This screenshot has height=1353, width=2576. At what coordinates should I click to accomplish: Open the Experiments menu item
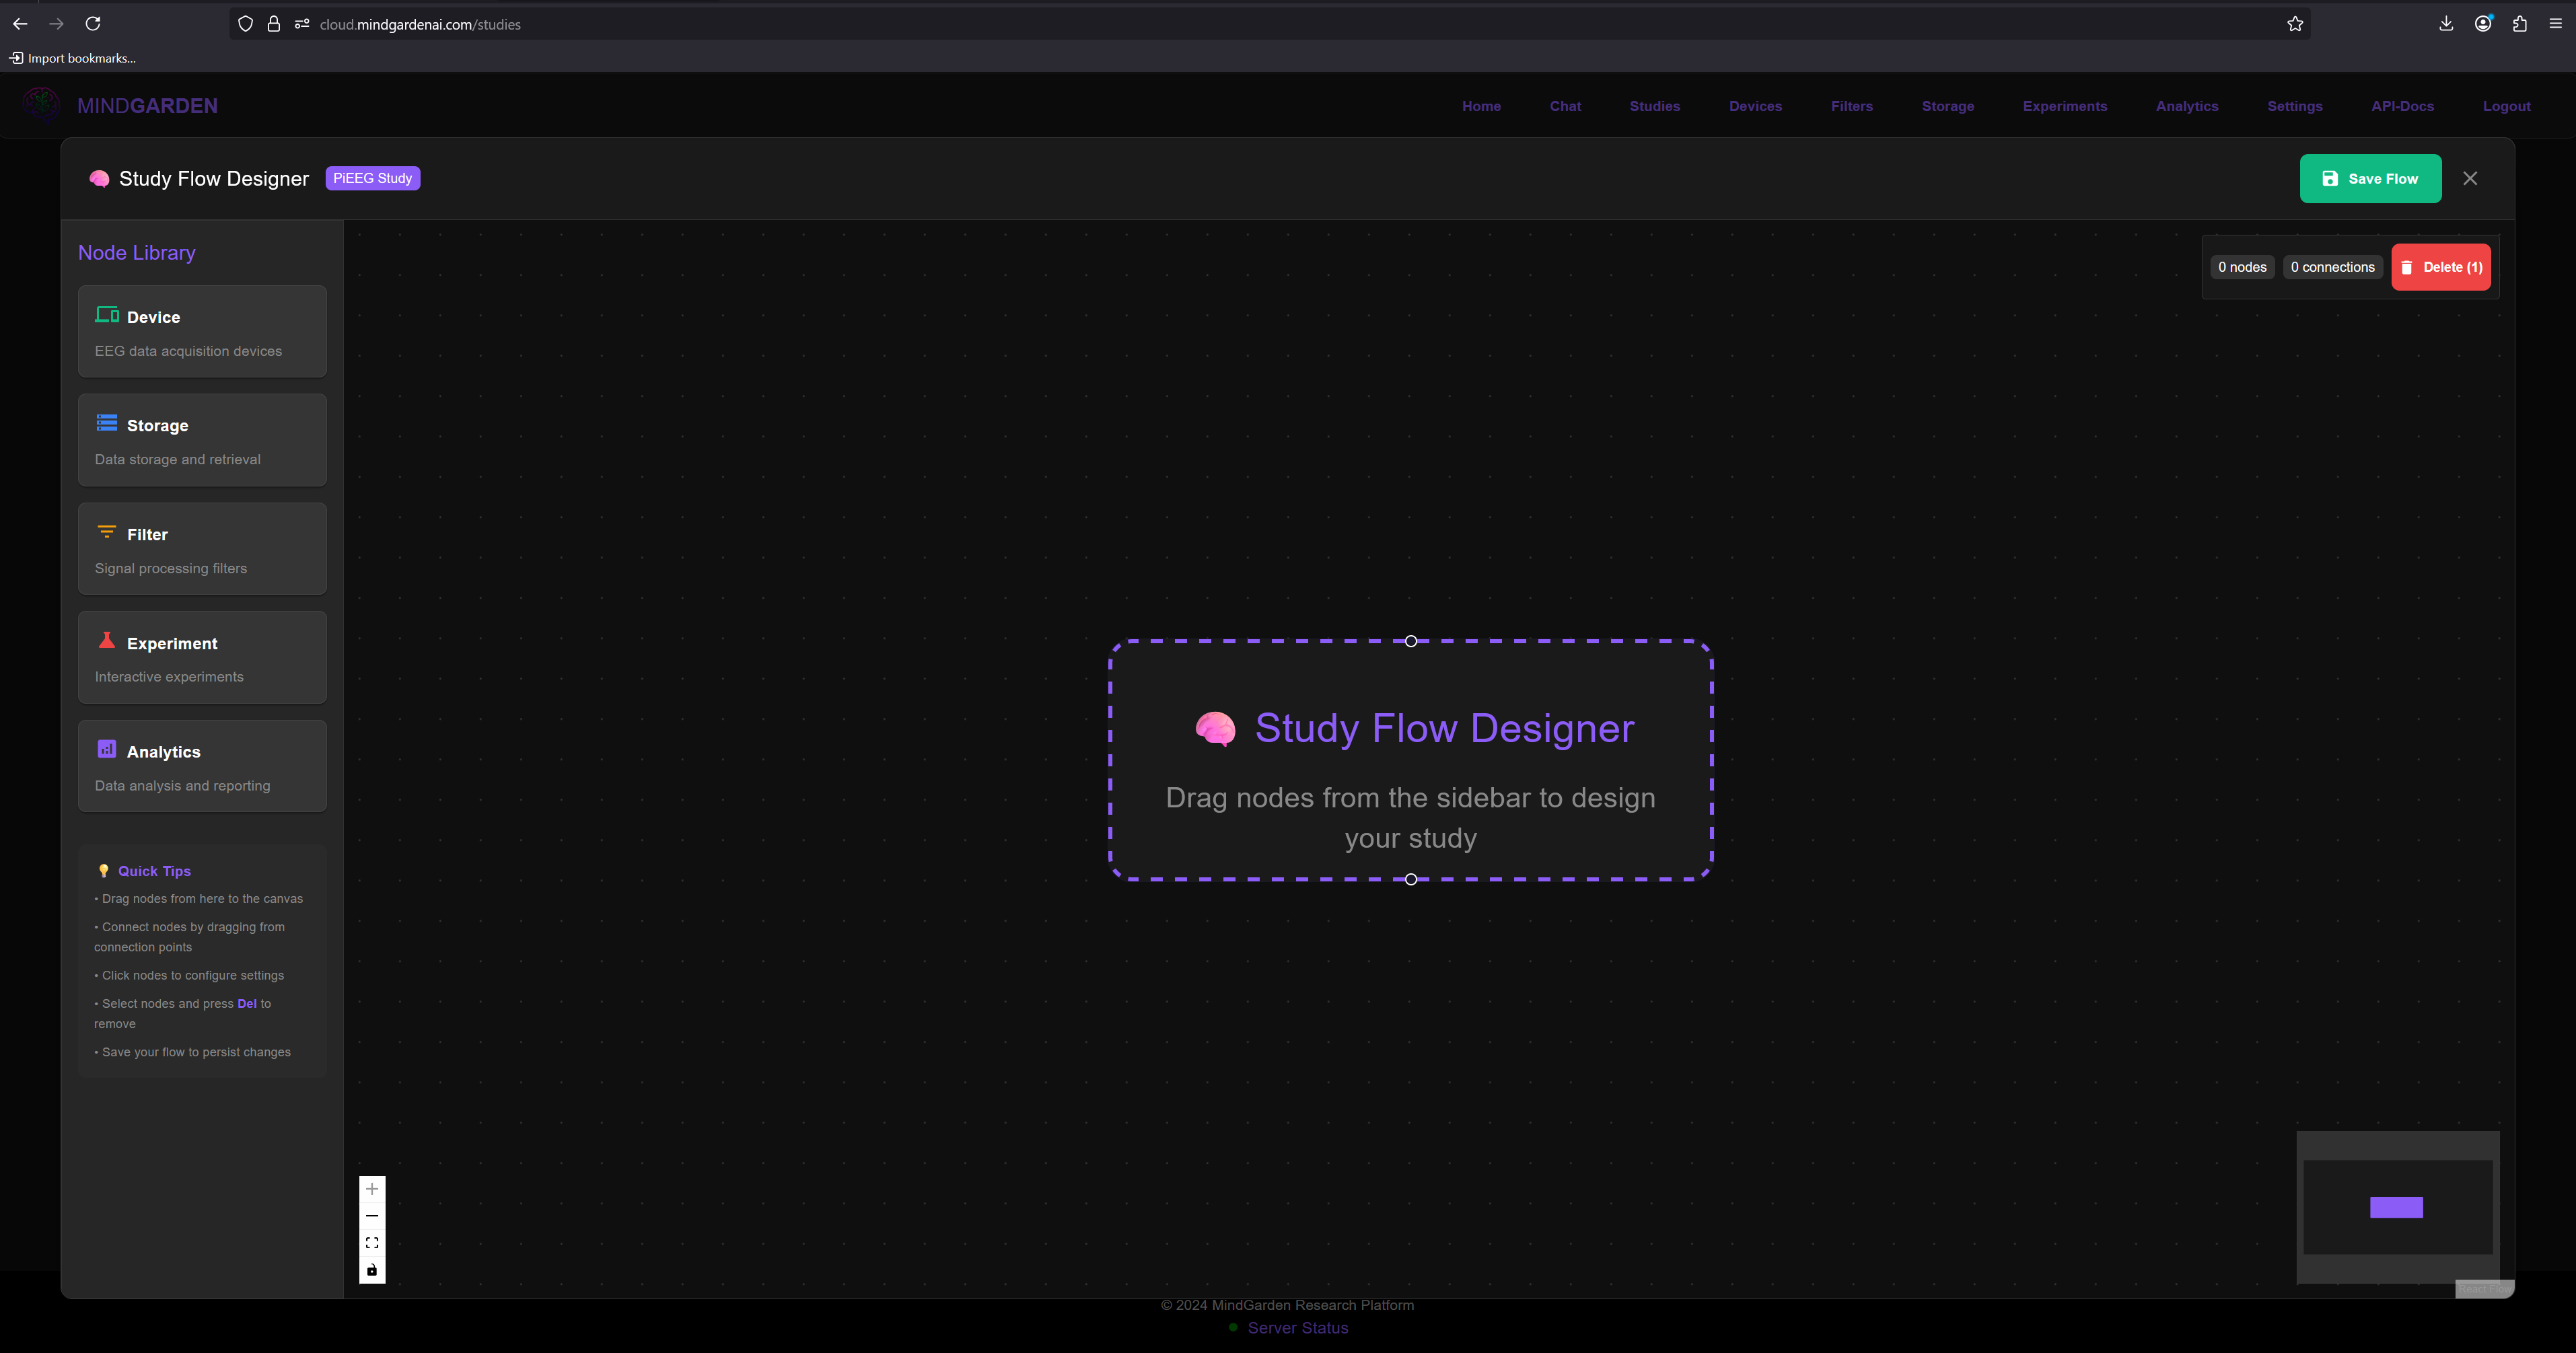[x=2064, y=106]
